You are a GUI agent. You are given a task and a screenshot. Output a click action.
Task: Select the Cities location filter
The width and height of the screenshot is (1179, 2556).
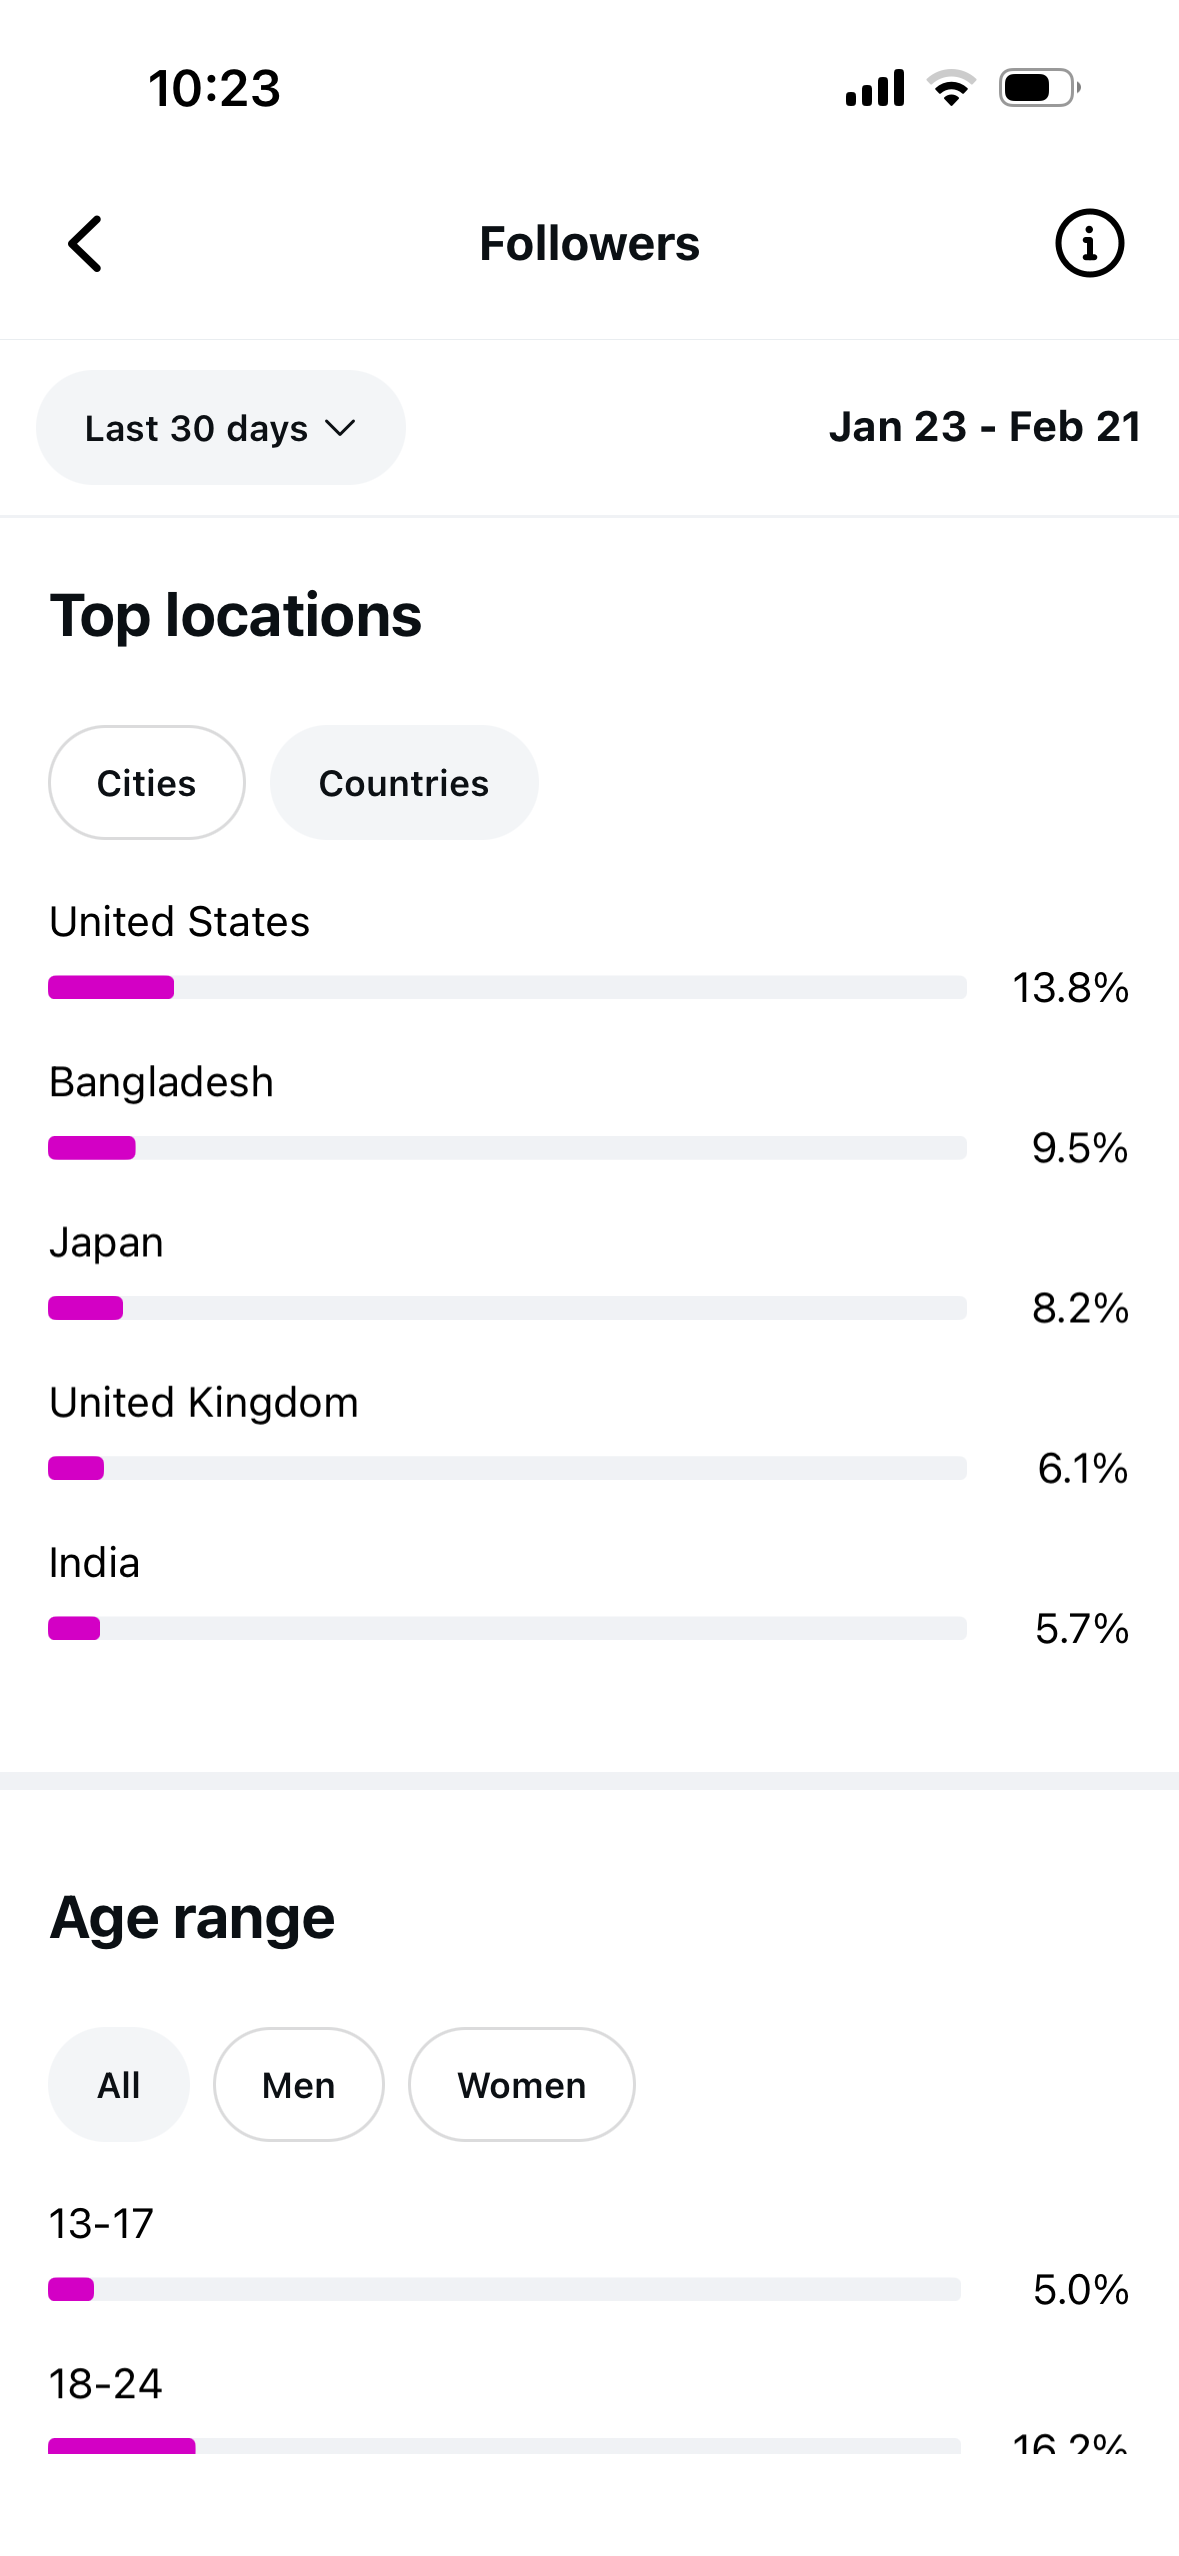click(147, 783)
